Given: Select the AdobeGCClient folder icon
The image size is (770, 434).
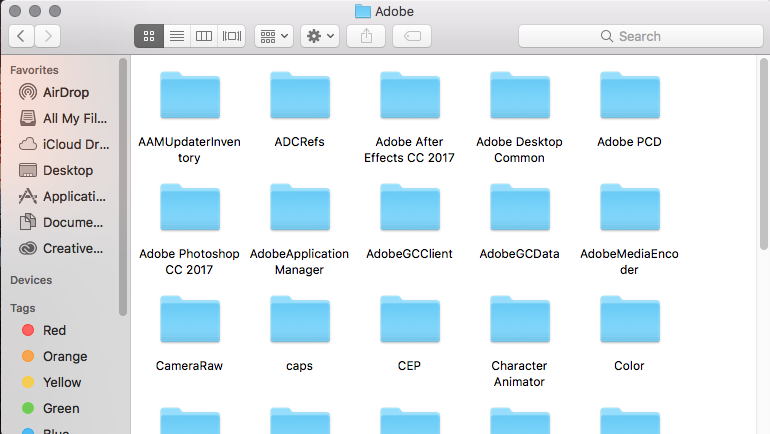Looking at the screenshot, I should click(410, 207).
